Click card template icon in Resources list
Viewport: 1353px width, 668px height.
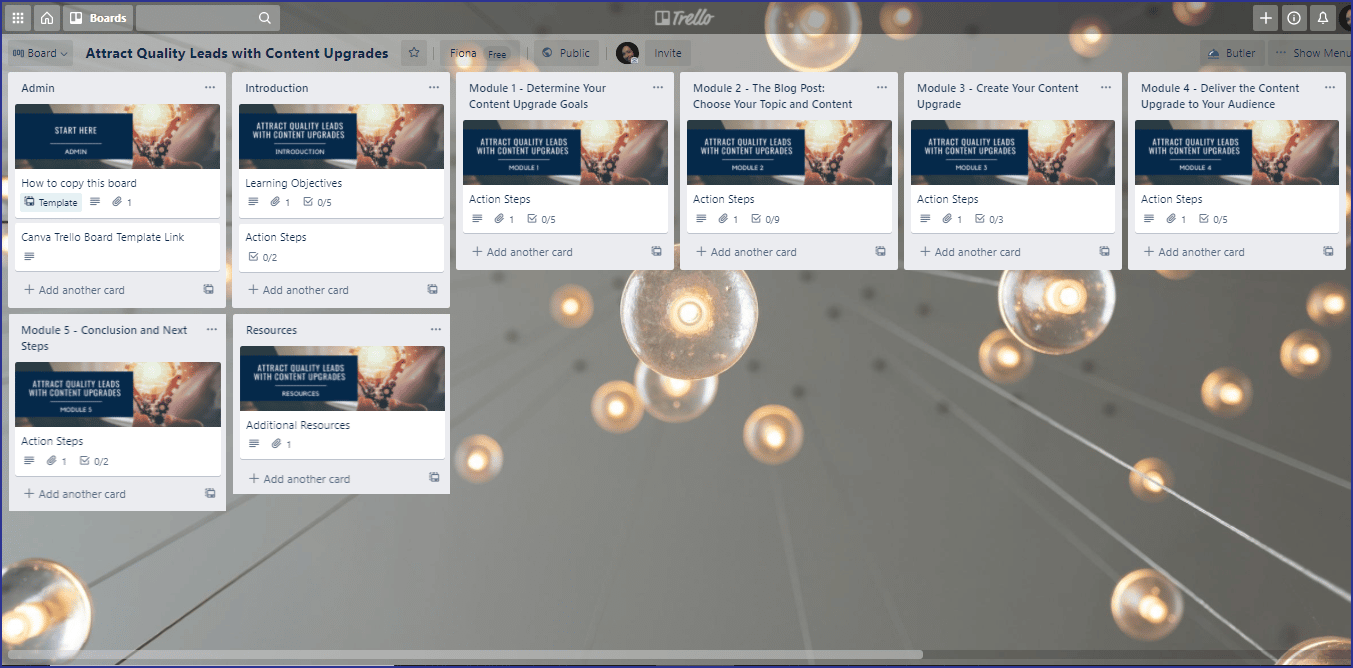coord(434,478)
